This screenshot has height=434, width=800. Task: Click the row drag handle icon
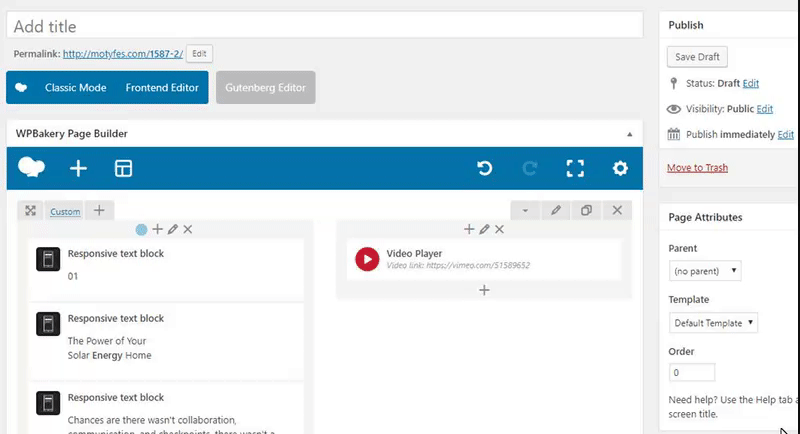tap(31, 211)
